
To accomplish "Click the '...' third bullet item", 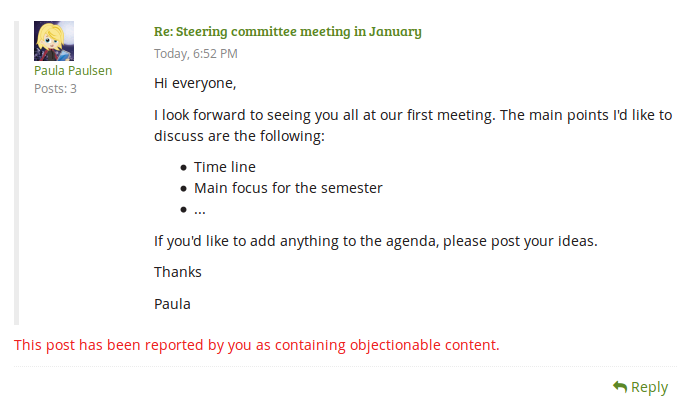I will pos(200,208).
